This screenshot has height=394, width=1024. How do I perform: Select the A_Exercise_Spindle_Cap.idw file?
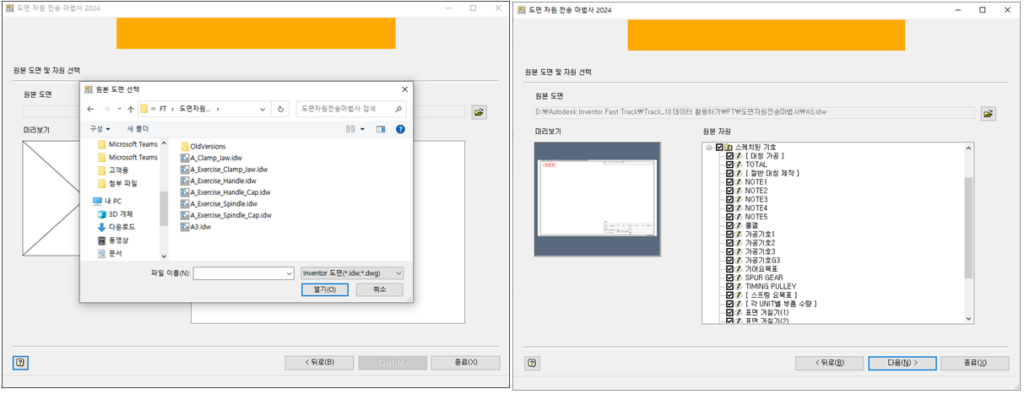pos(226,215)
